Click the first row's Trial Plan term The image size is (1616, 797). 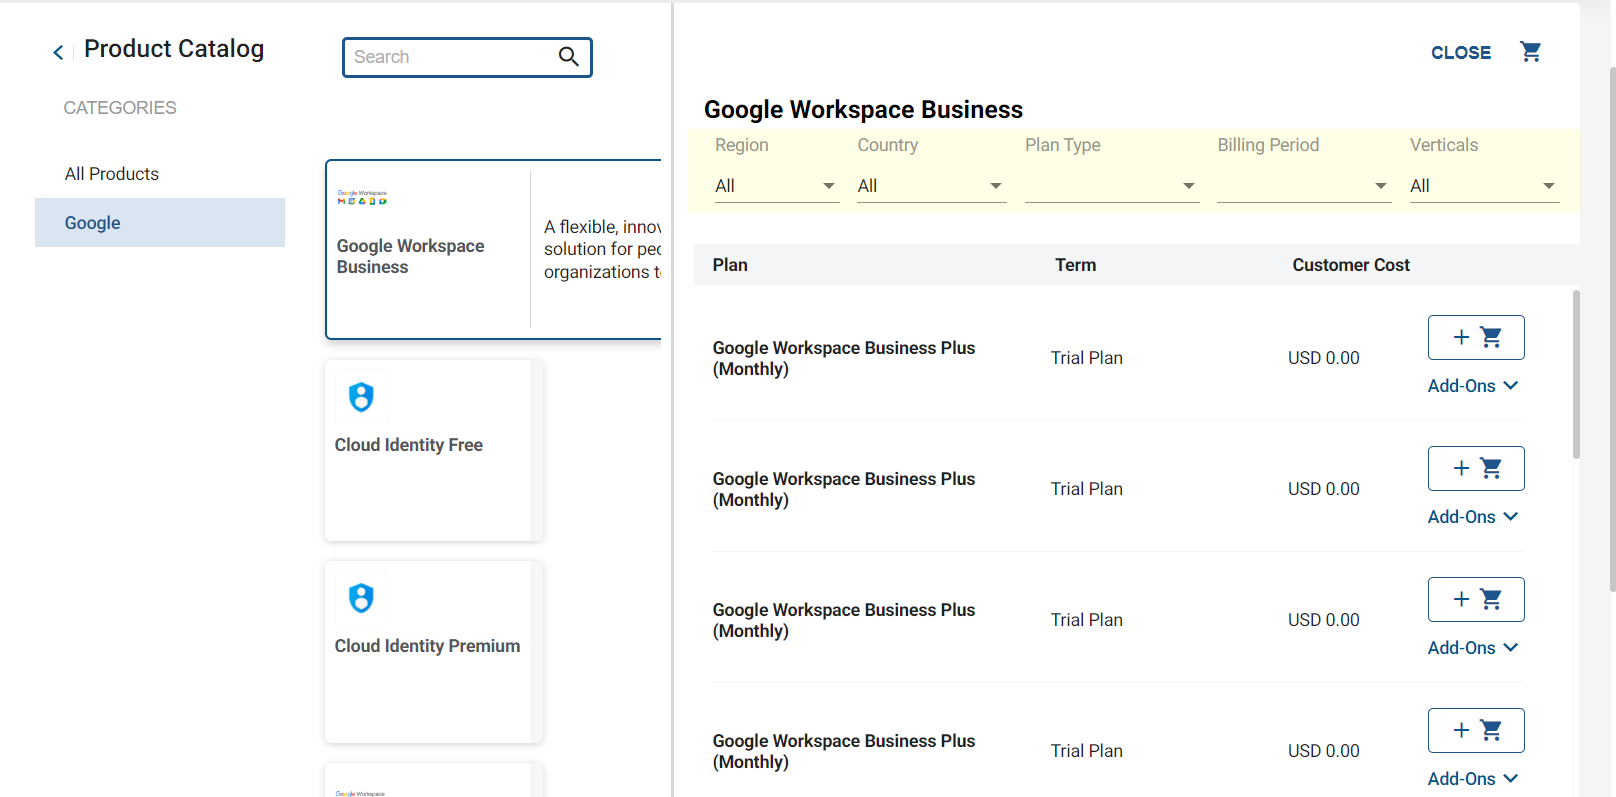1087,358
